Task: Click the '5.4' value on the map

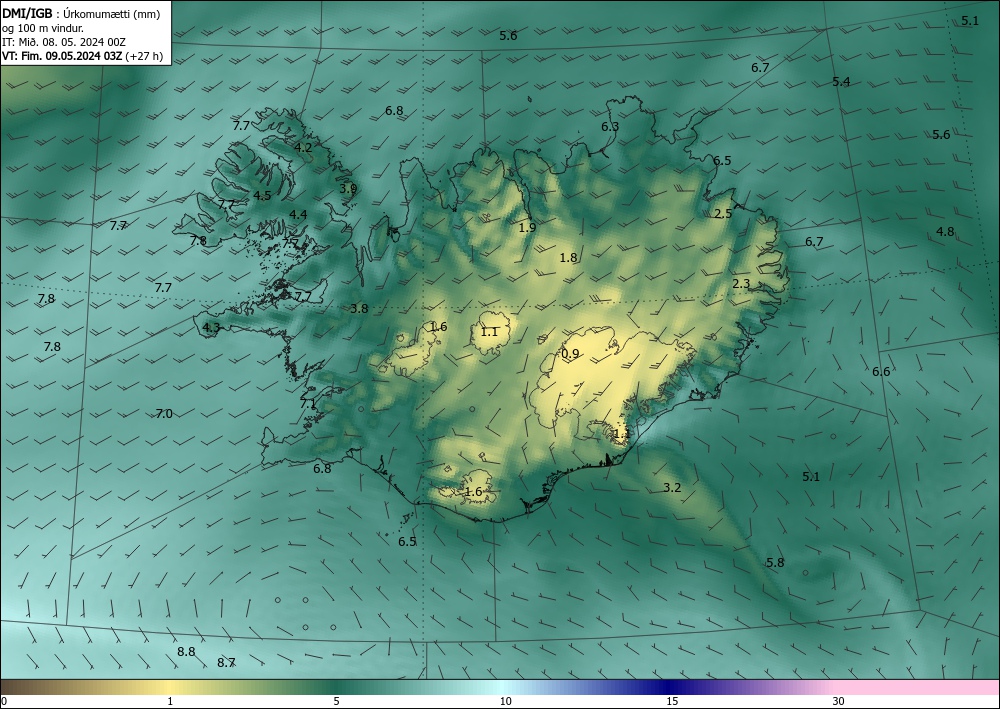Action: pos(841,82)
